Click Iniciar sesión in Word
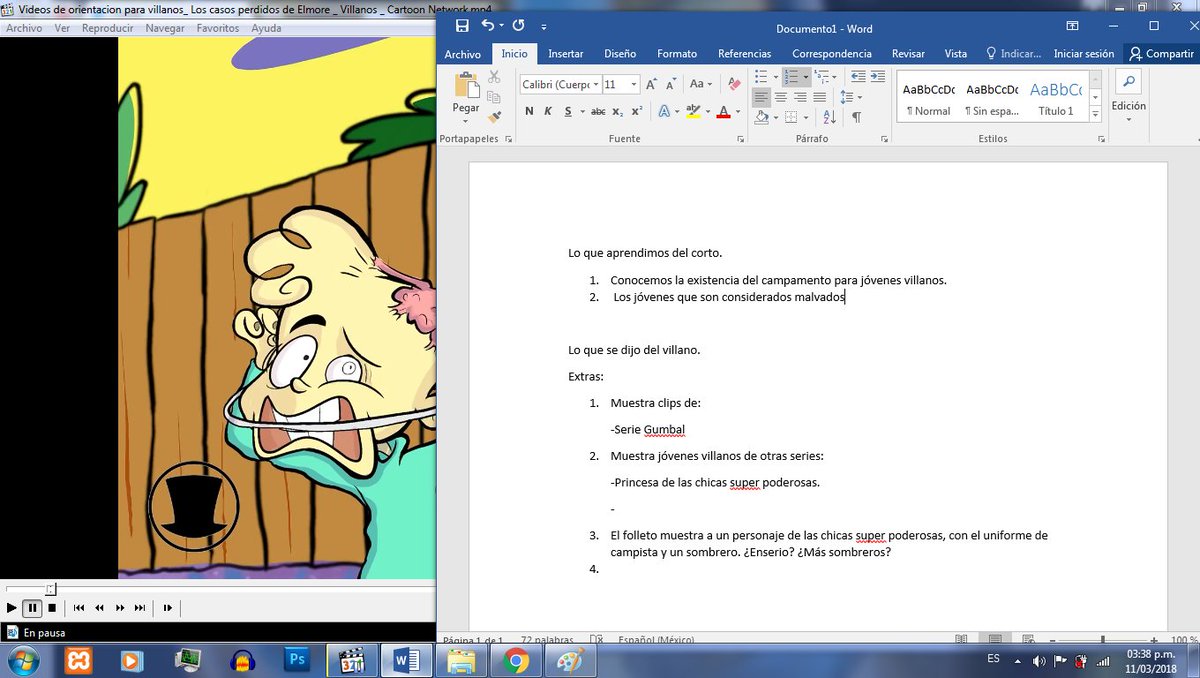 pyautogui.click(x=1084, y=54)
